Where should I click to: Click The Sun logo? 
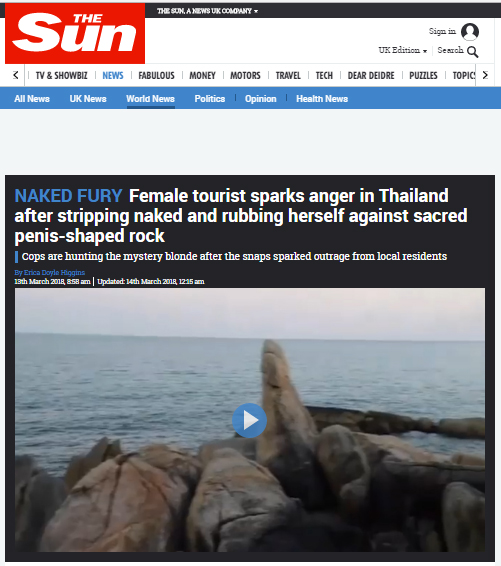[x=75, y=34]
